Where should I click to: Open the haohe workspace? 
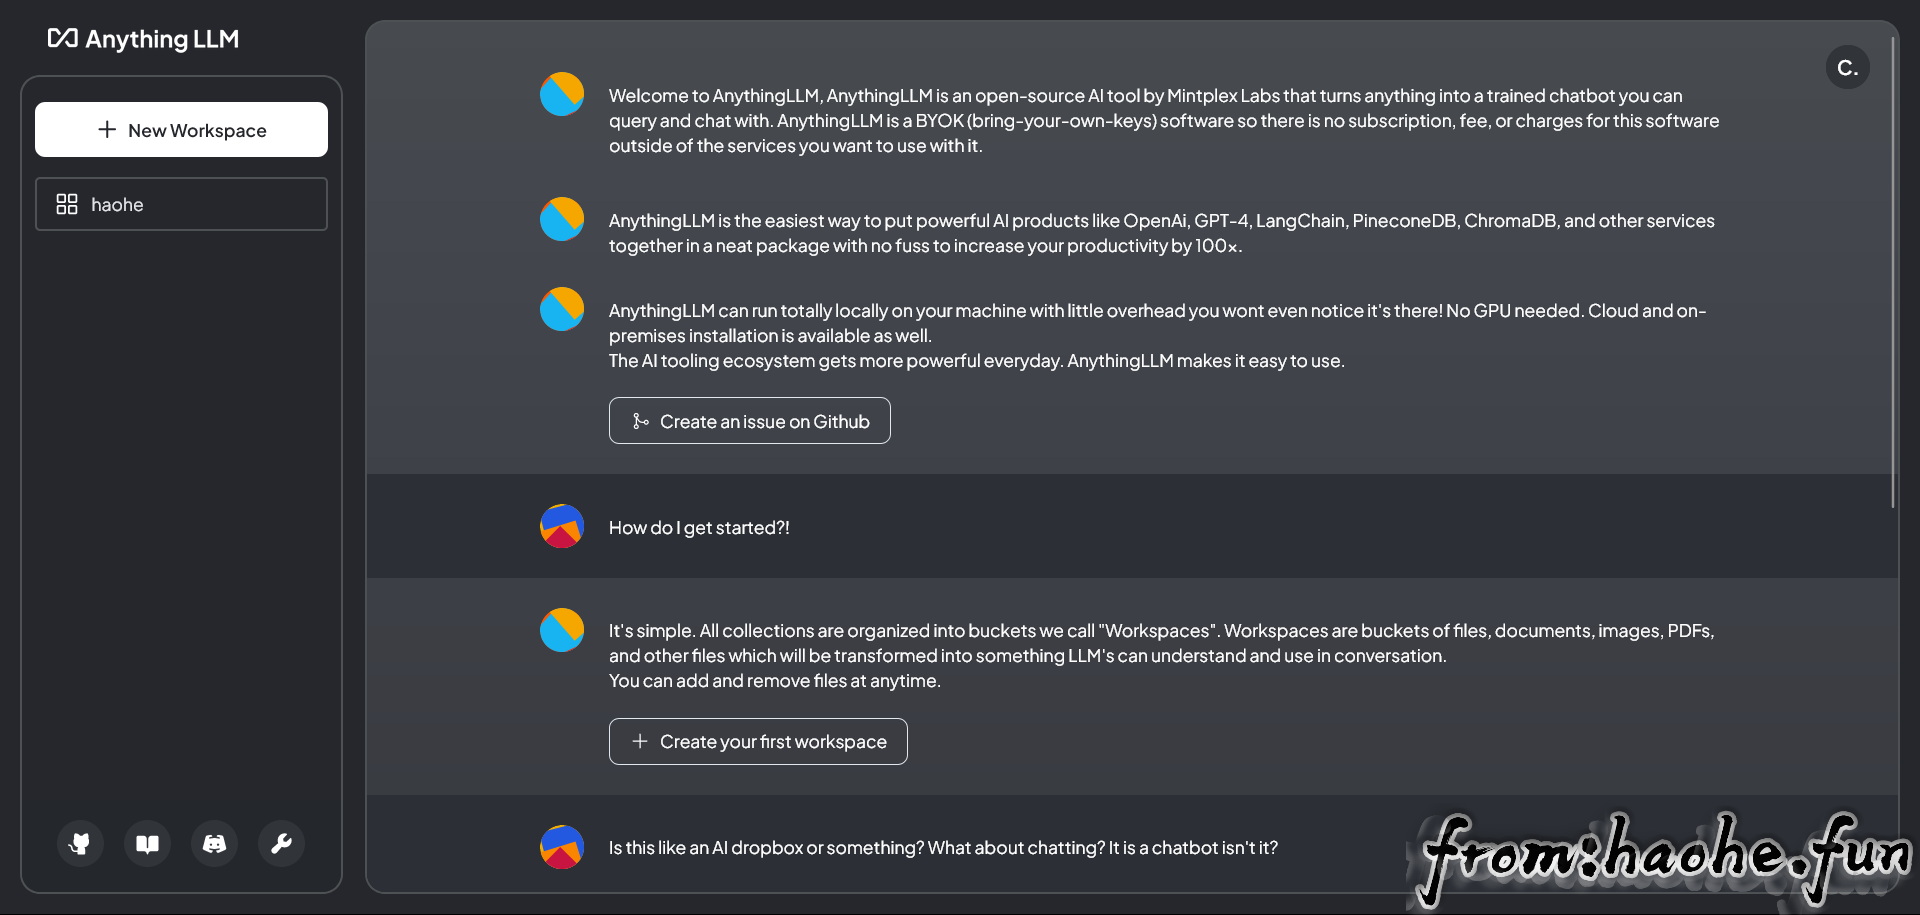(181, 204)
